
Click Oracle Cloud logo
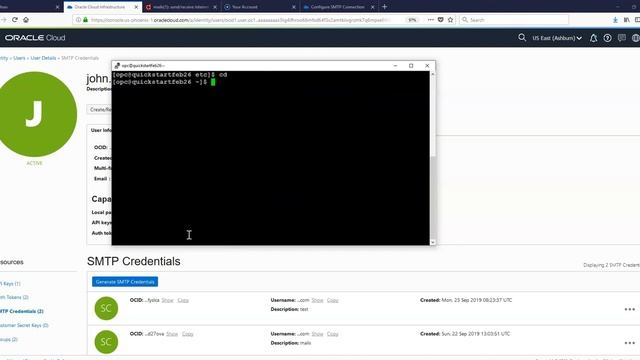point(35,38)
